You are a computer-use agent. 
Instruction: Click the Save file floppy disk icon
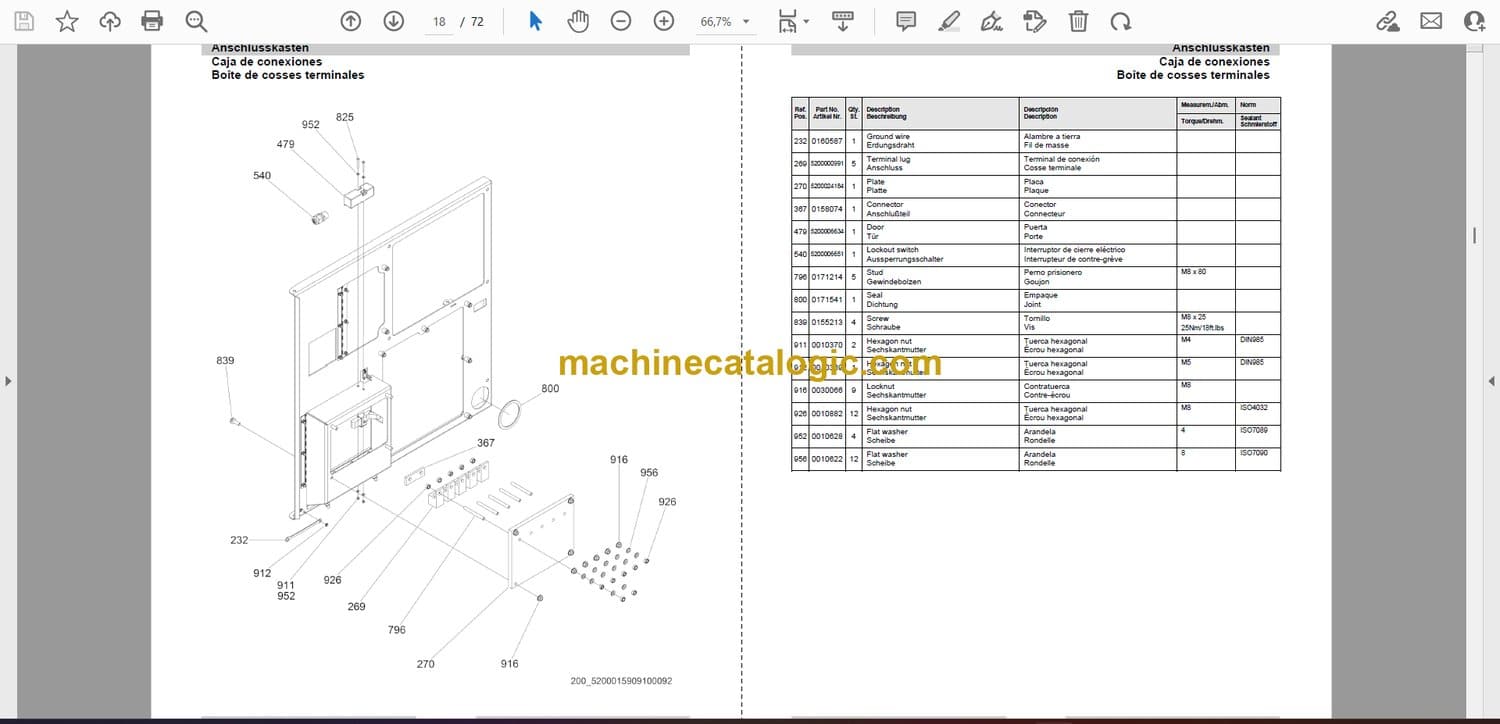click(x=23, y=21)
